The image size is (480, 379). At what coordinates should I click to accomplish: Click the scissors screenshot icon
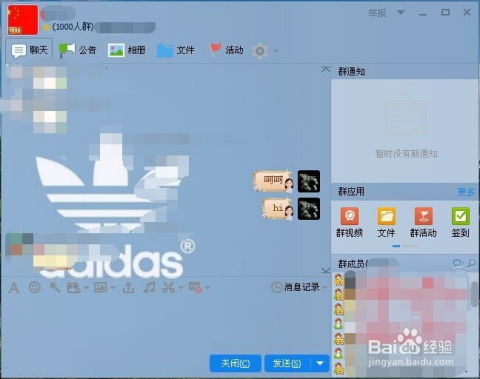169,287
